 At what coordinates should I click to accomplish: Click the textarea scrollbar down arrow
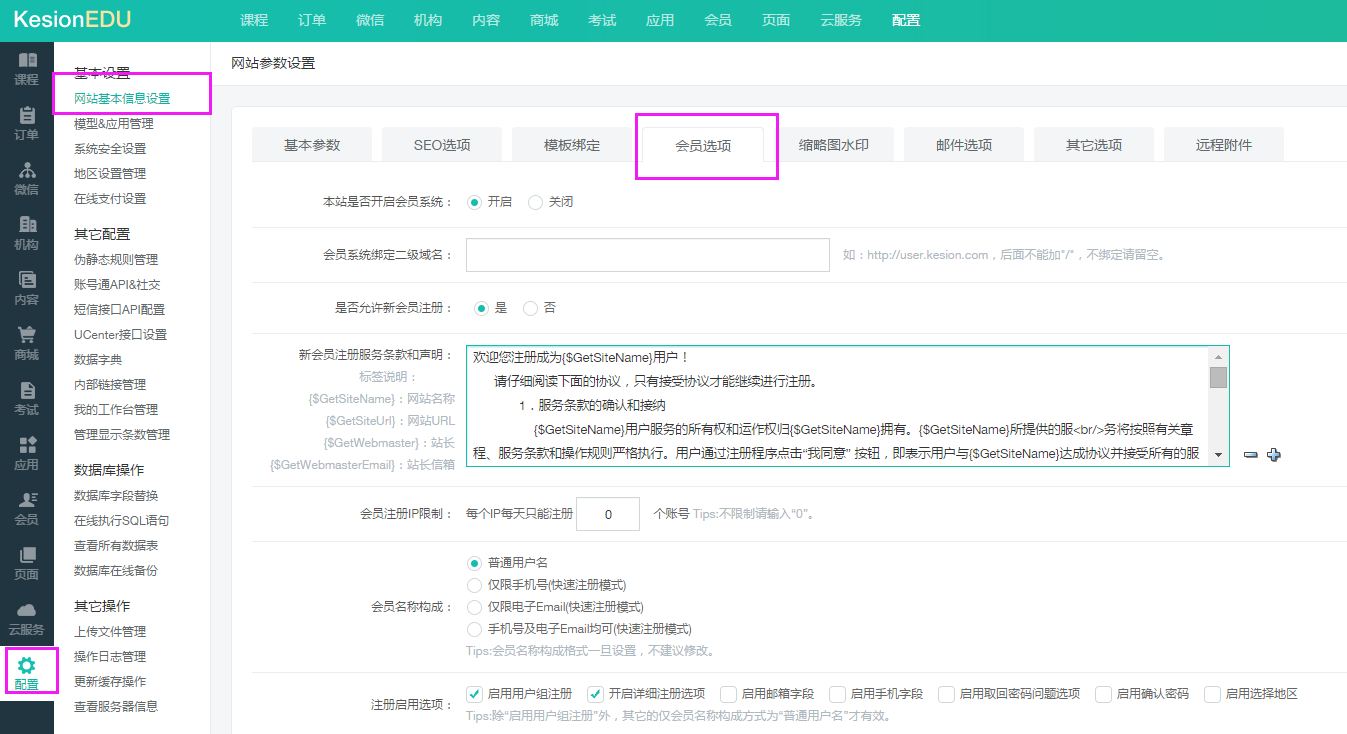(x=1218, y=455)
